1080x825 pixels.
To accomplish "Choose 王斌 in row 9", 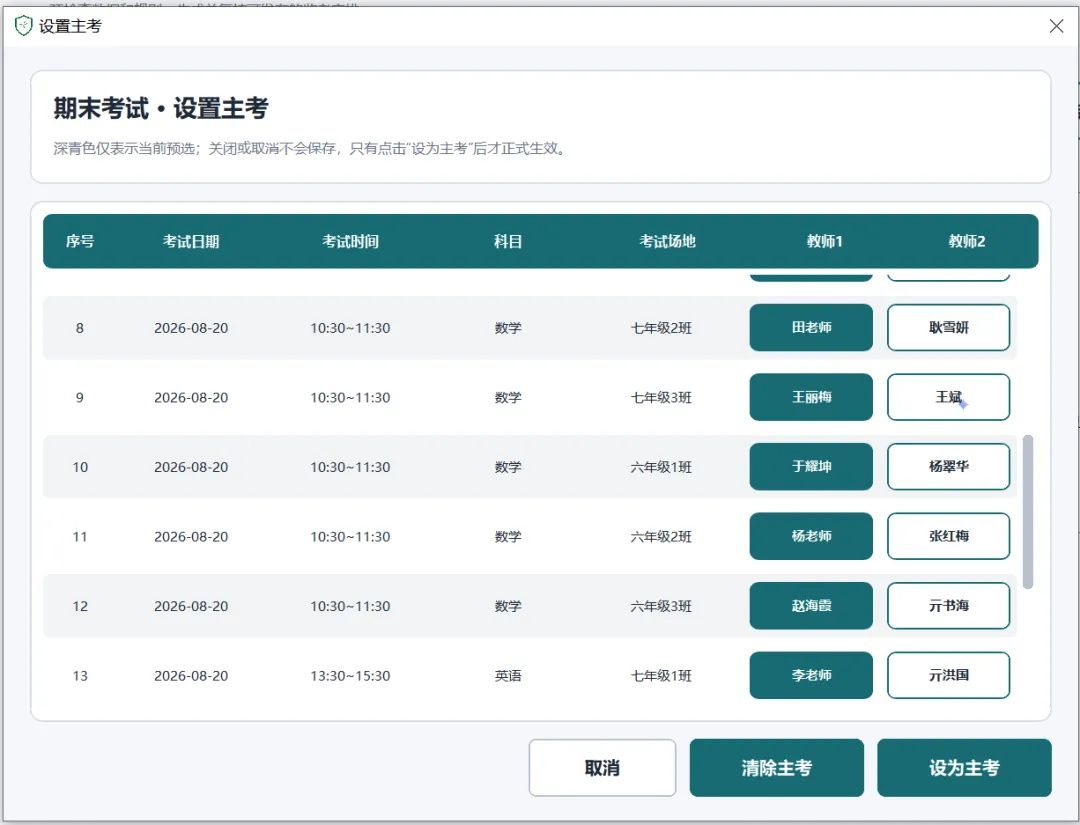I will pyautogui.click(x=948, y=397).
